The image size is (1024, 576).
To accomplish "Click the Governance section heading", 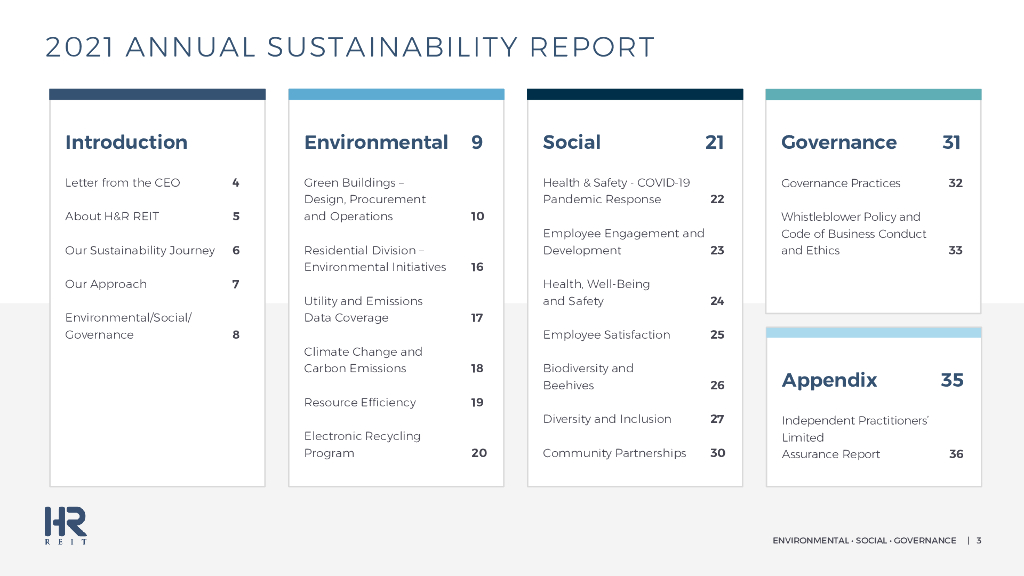I will tap(839, 142).
